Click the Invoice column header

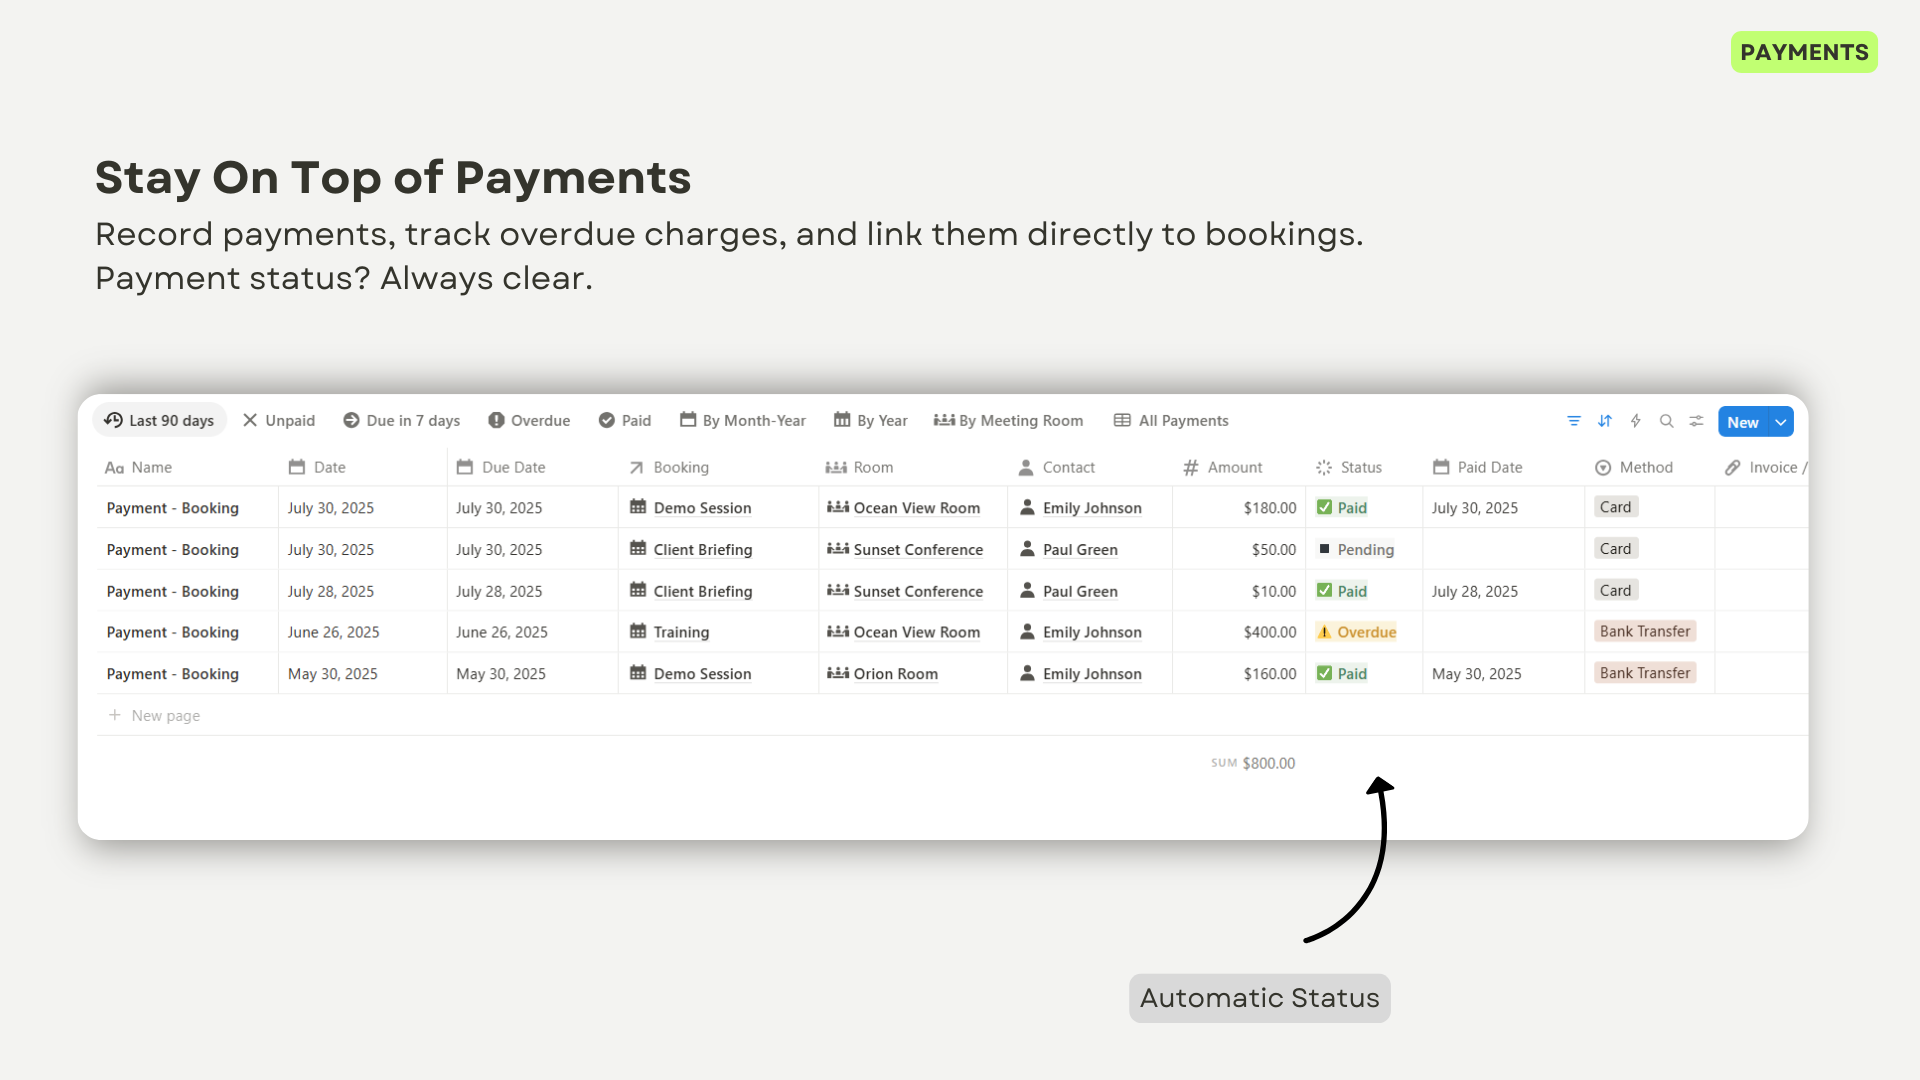1765,467
